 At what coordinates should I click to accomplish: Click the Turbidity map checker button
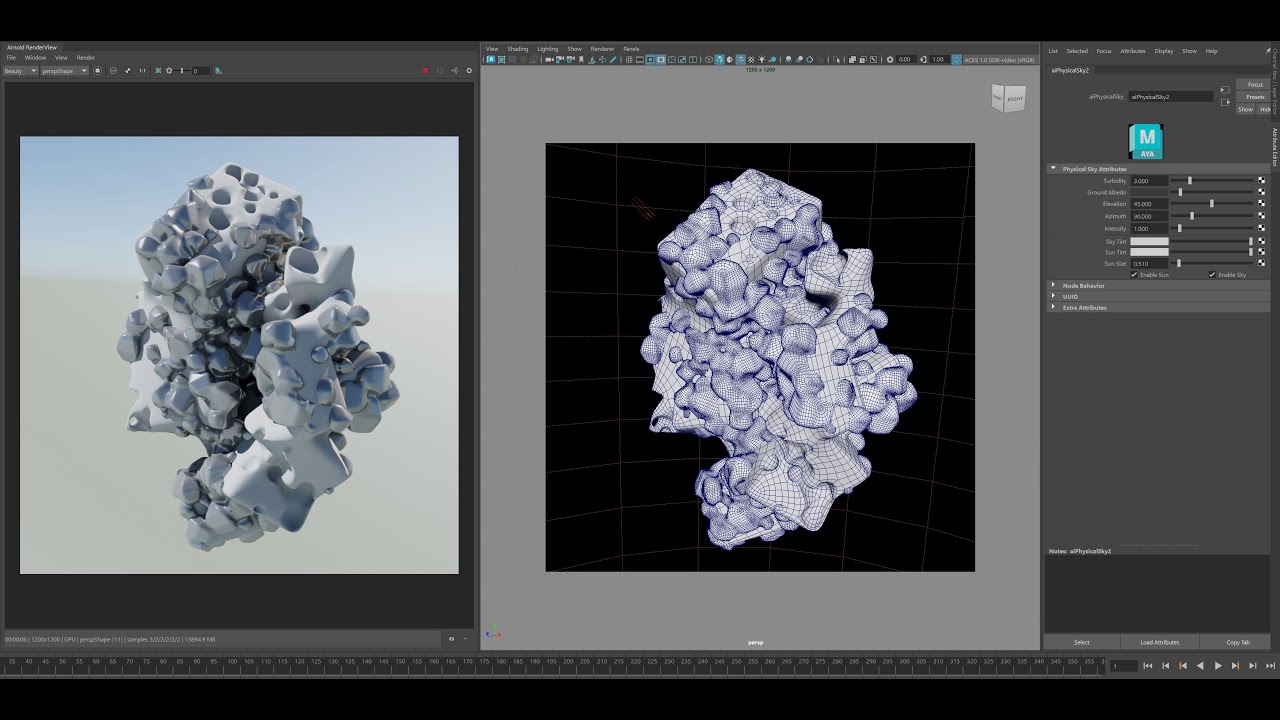(1261, 181)
